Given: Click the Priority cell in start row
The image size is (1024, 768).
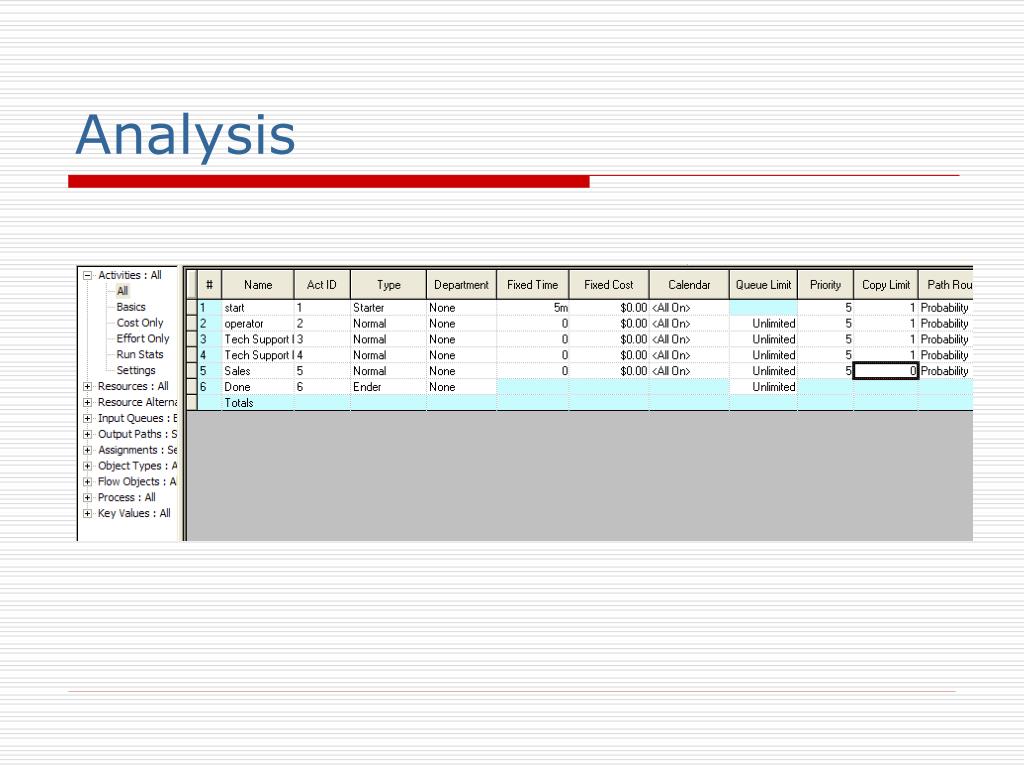Looking at the screenshot, I should tap(825, 308).
